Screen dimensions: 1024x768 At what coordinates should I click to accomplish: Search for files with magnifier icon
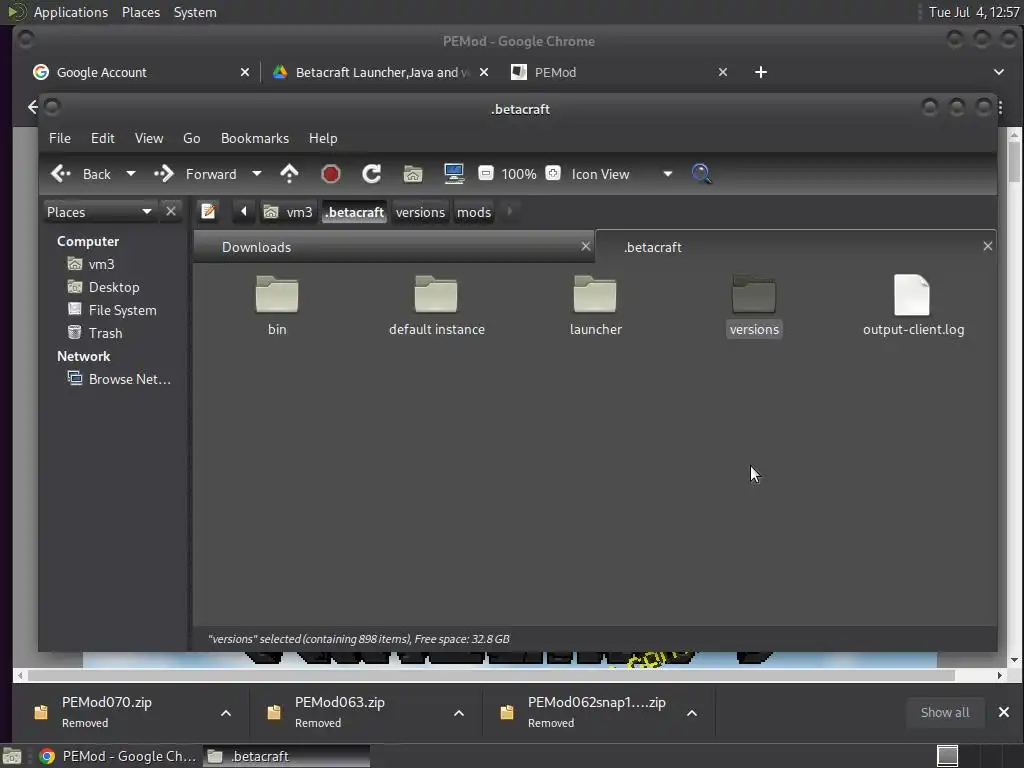701,174
